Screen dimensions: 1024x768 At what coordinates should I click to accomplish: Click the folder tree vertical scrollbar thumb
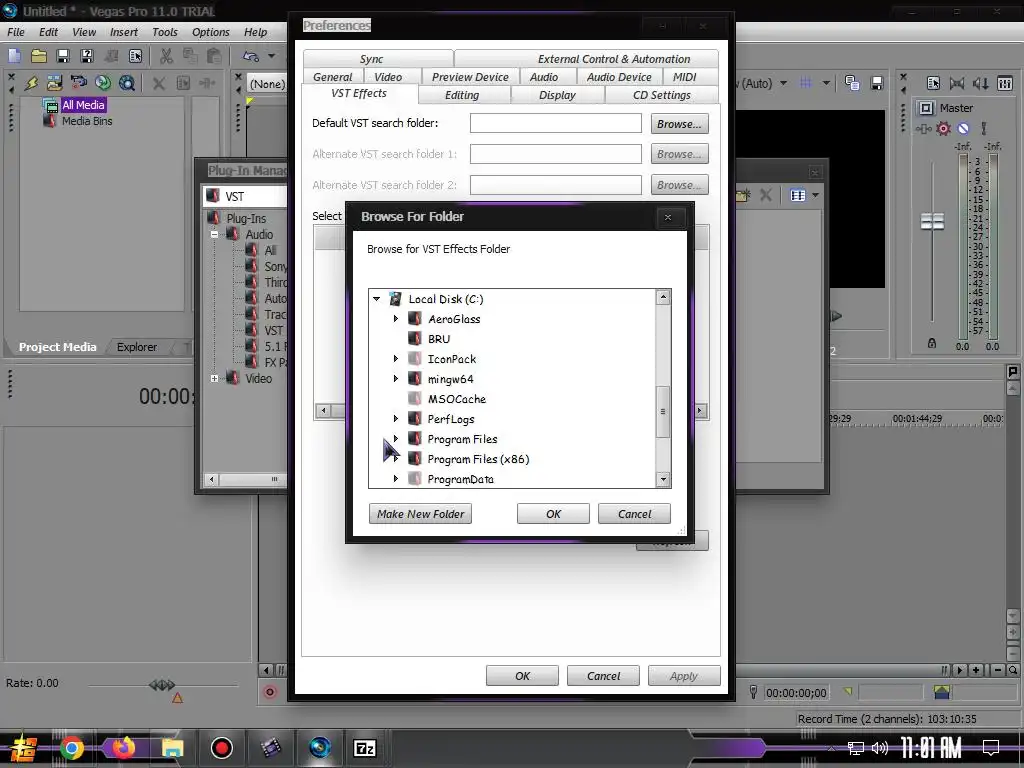(663, 411)
